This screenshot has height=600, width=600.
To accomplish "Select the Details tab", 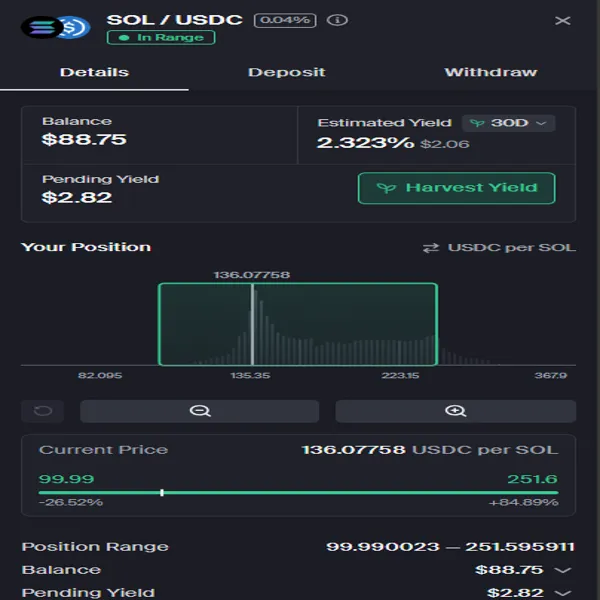I will (x=94, y=72).
